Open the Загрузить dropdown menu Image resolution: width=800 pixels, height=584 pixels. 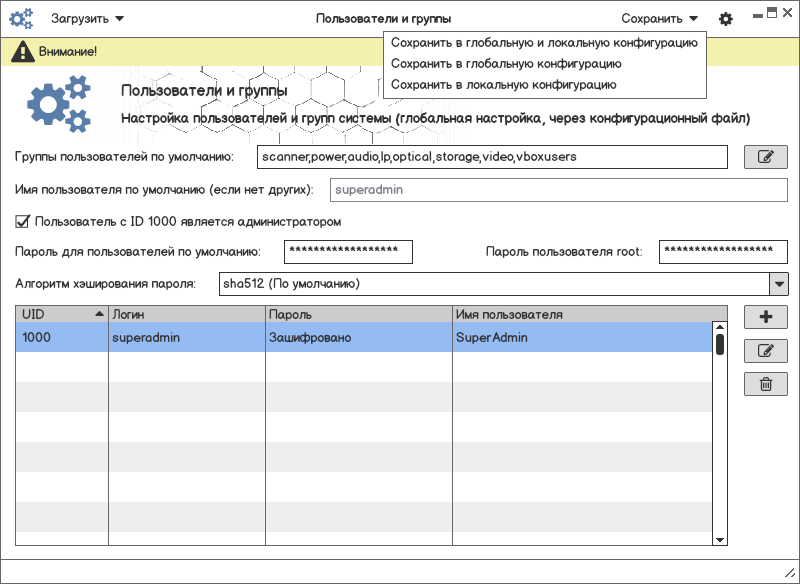tap(88, 18)
